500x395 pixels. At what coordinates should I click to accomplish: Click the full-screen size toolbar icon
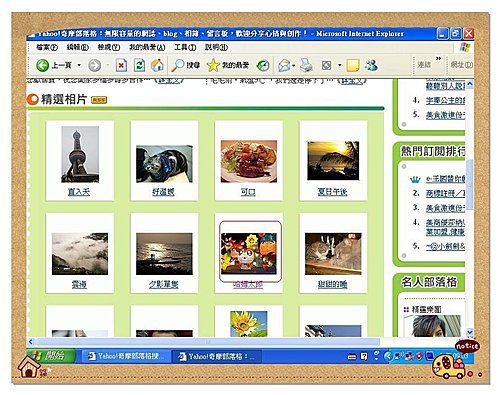pos(326,65)
